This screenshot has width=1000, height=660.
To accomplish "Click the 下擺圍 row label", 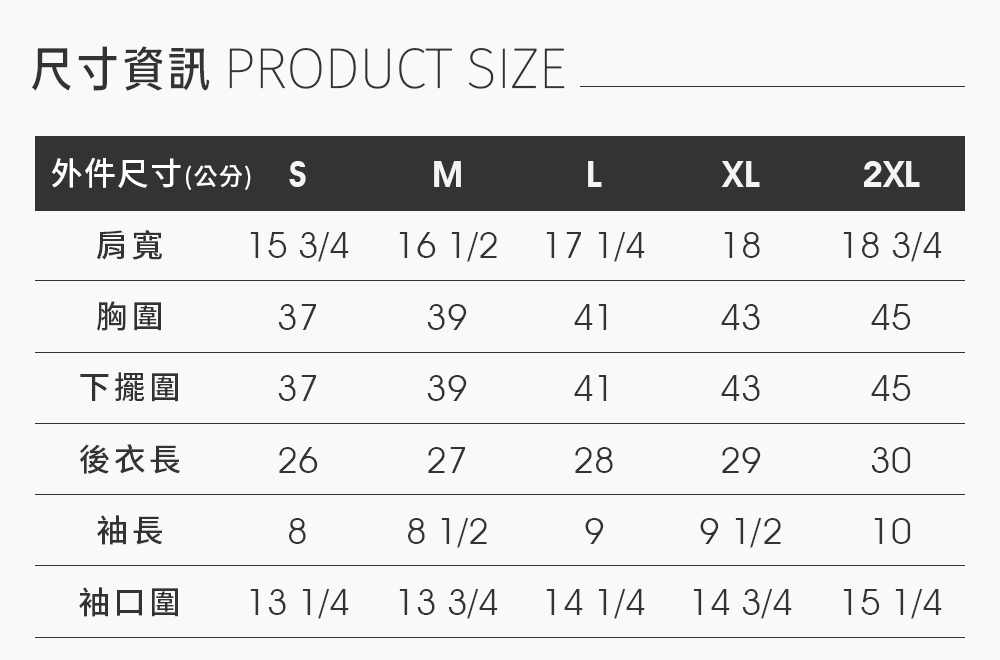I will click(130, 388).
